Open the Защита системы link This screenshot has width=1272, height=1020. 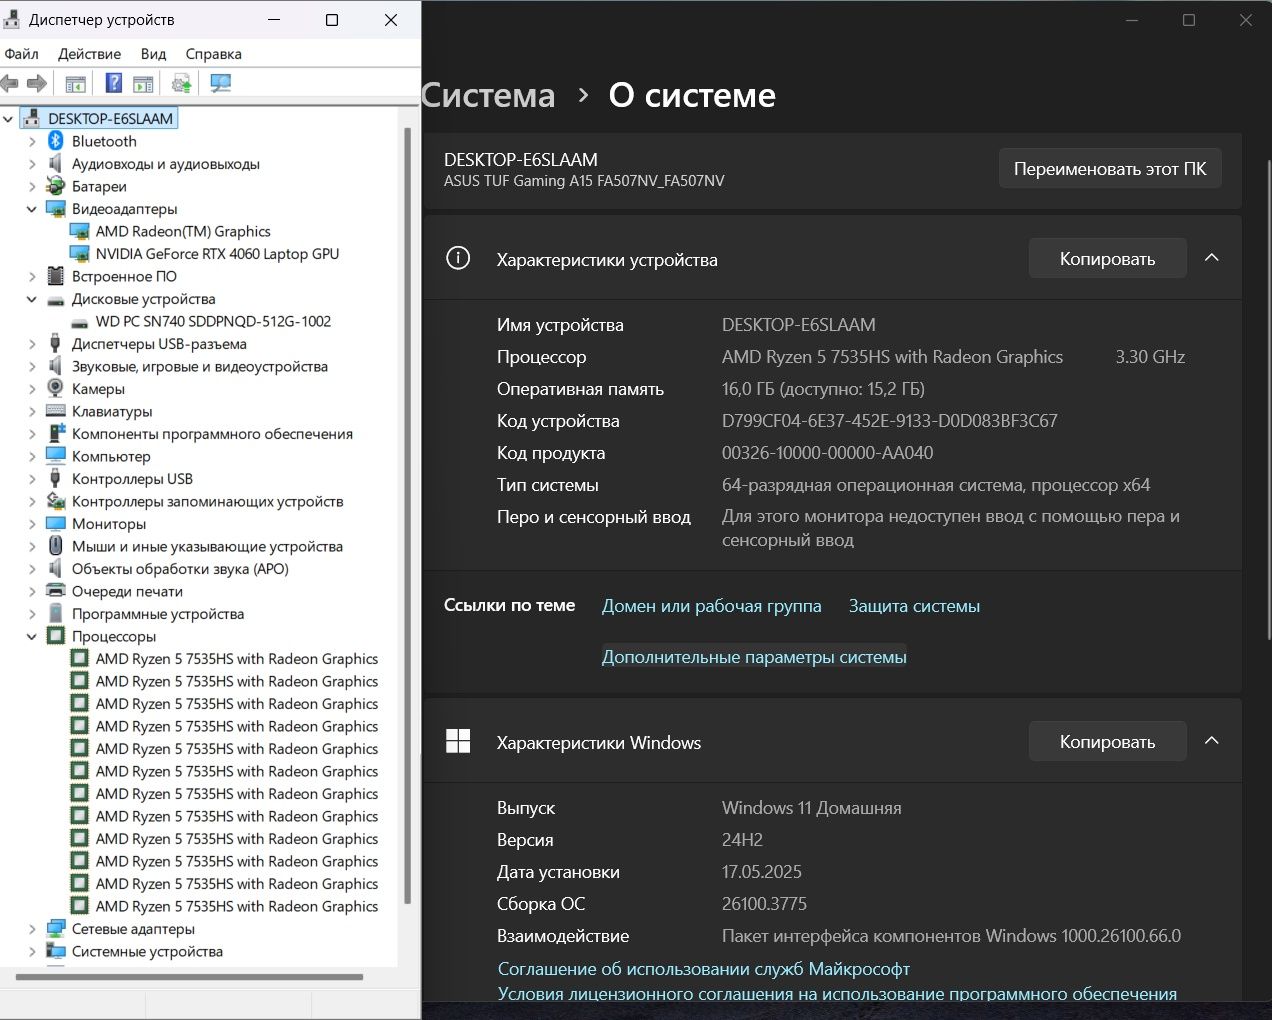[914, 606]
